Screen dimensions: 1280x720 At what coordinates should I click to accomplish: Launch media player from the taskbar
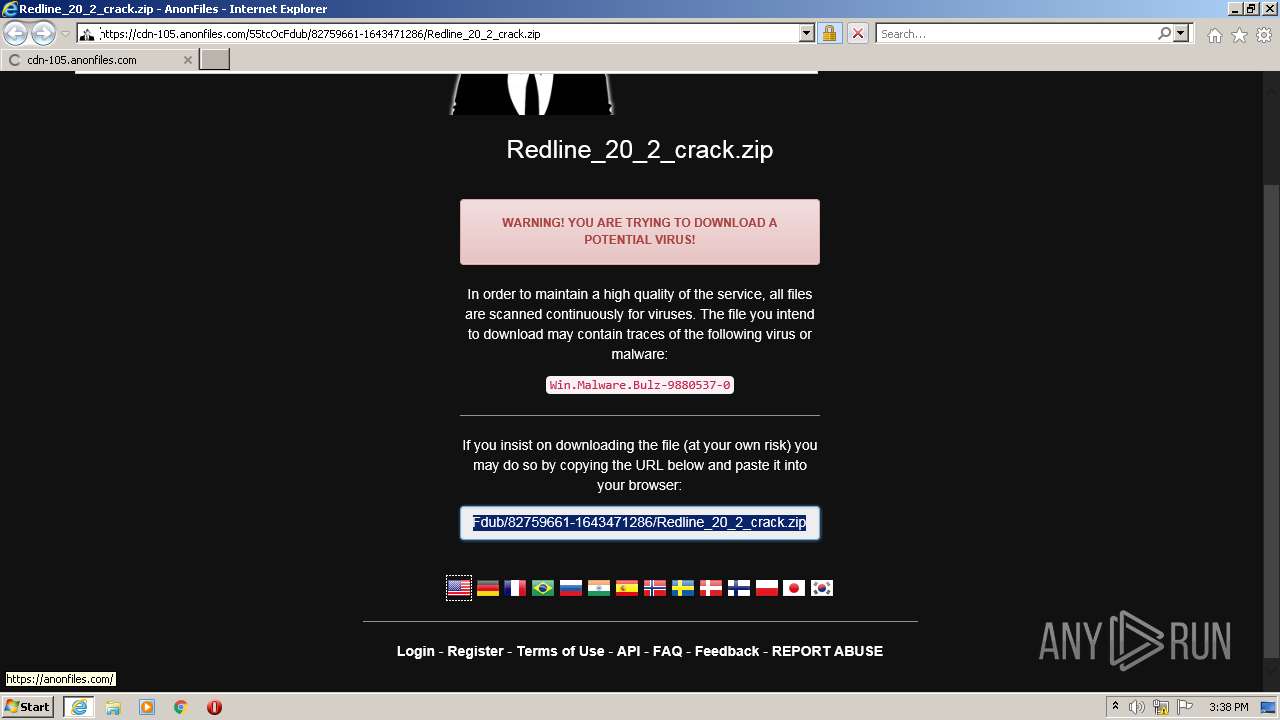click(x=147, y=707)
